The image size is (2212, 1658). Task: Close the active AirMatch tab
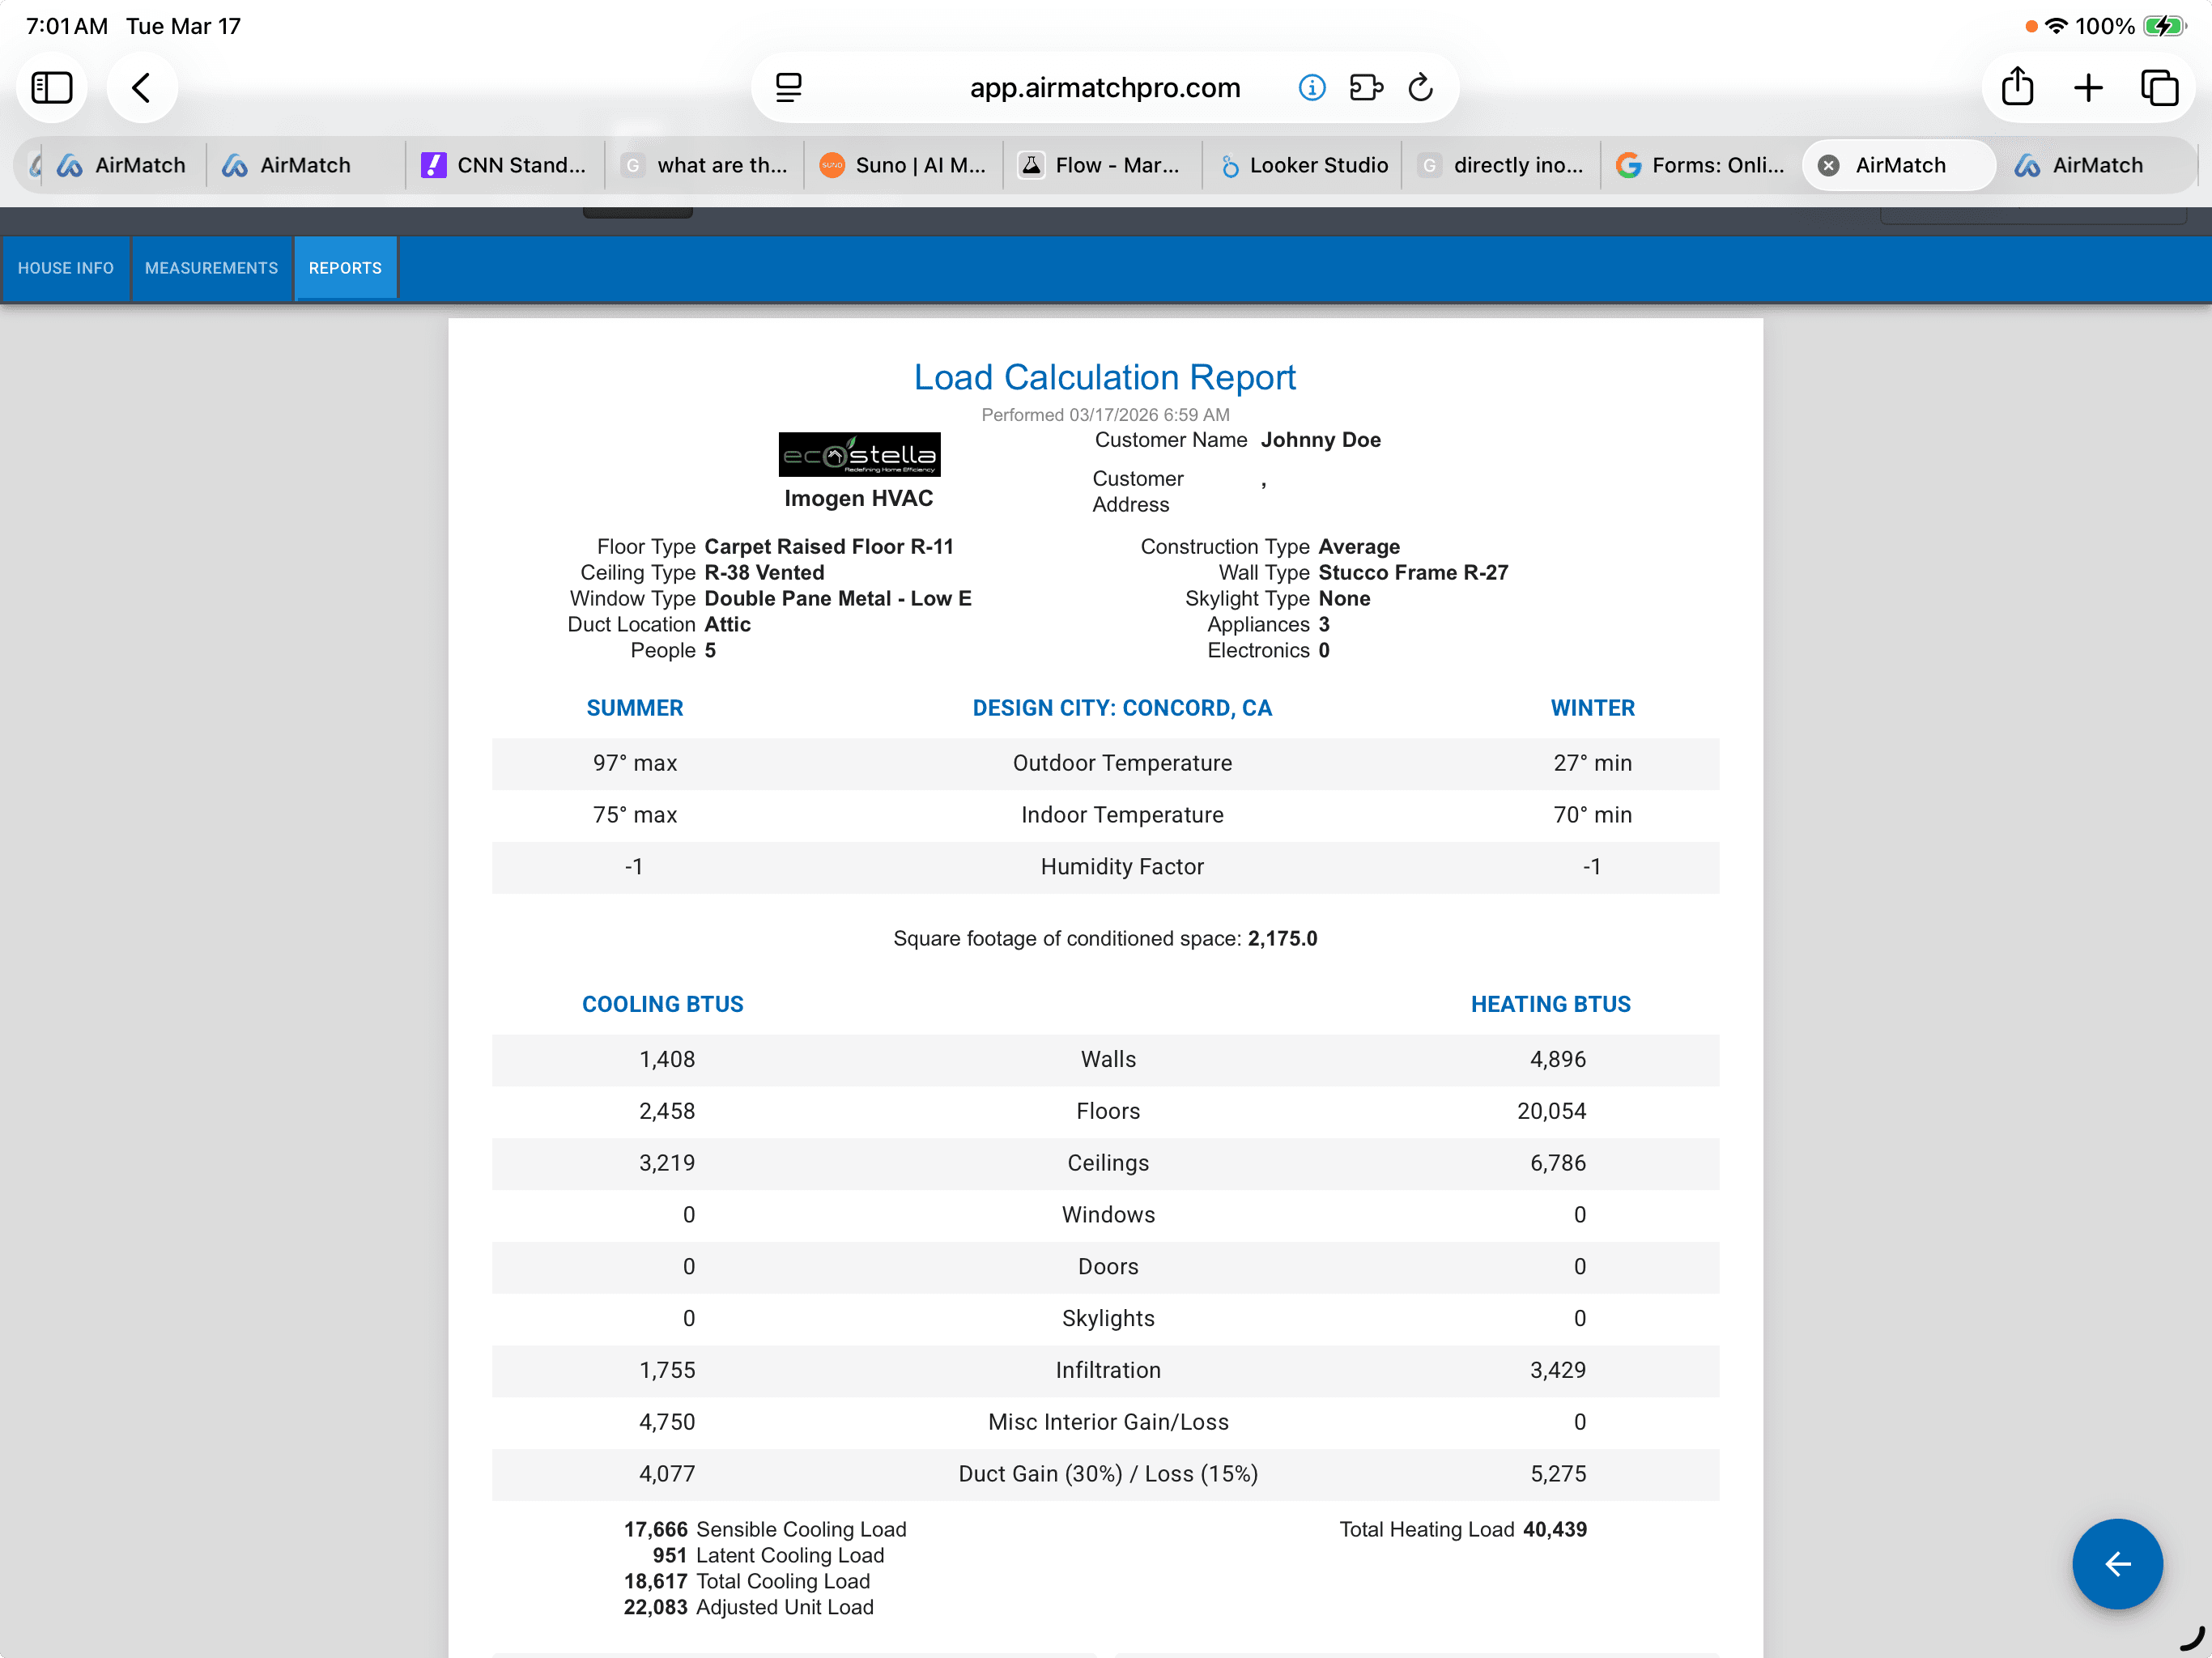click(x=1829, y=166)
